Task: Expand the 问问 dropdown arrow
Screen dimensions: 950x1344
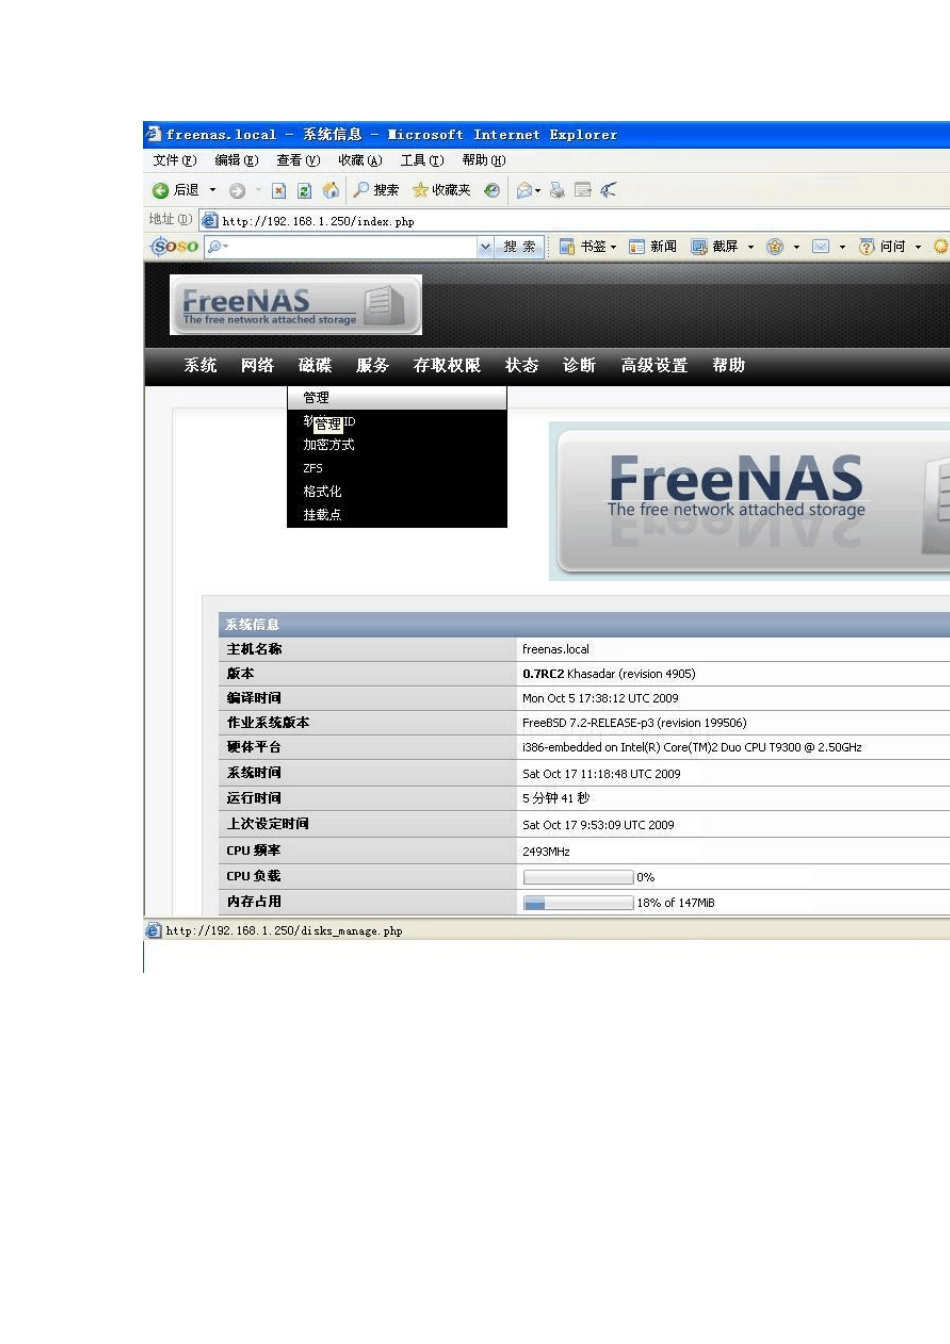Action: [918, 246]
